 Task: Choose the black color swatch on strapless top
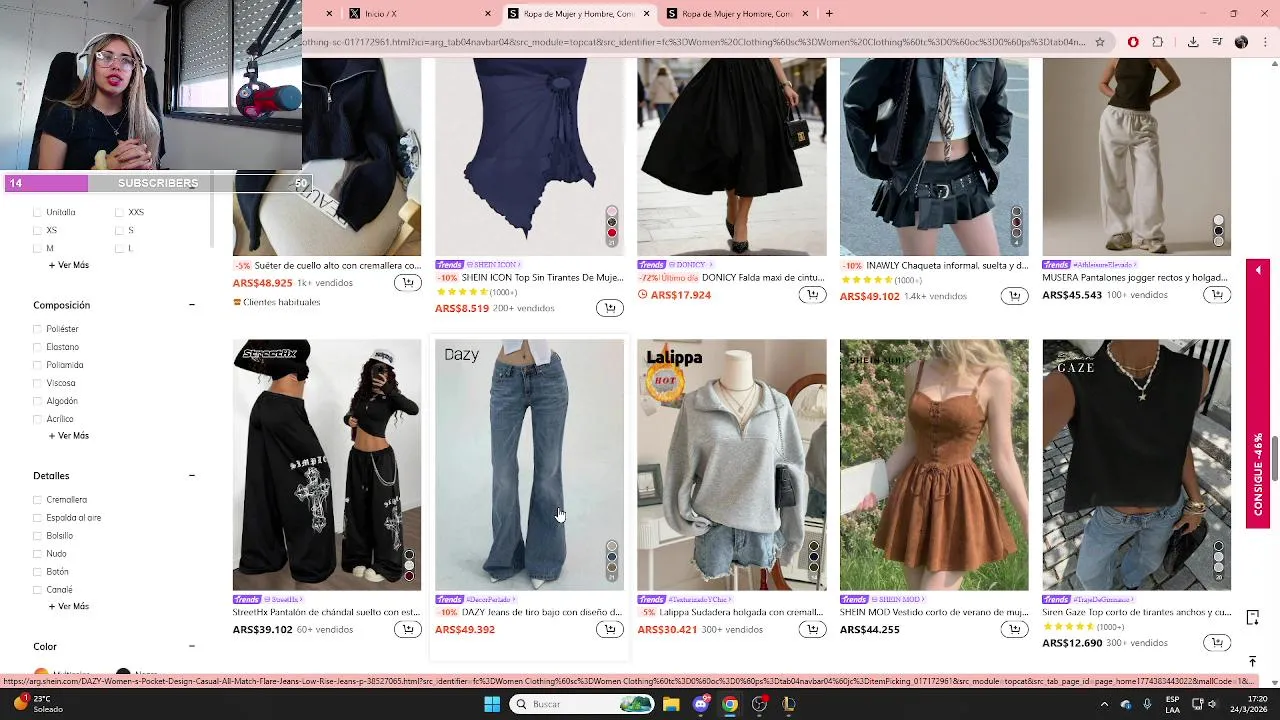(612, 222)
